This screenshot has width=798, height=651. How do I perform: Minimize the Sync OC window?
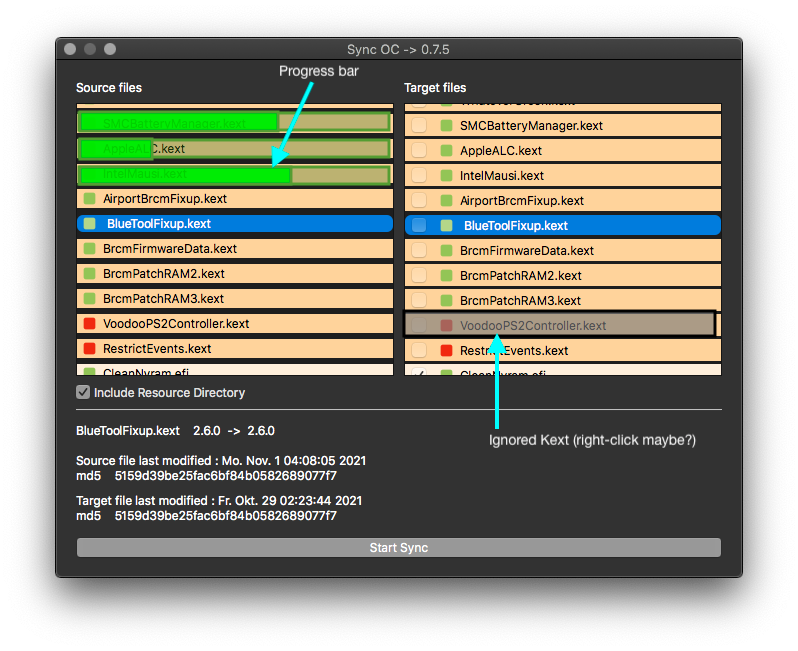(x=90, y=49)
